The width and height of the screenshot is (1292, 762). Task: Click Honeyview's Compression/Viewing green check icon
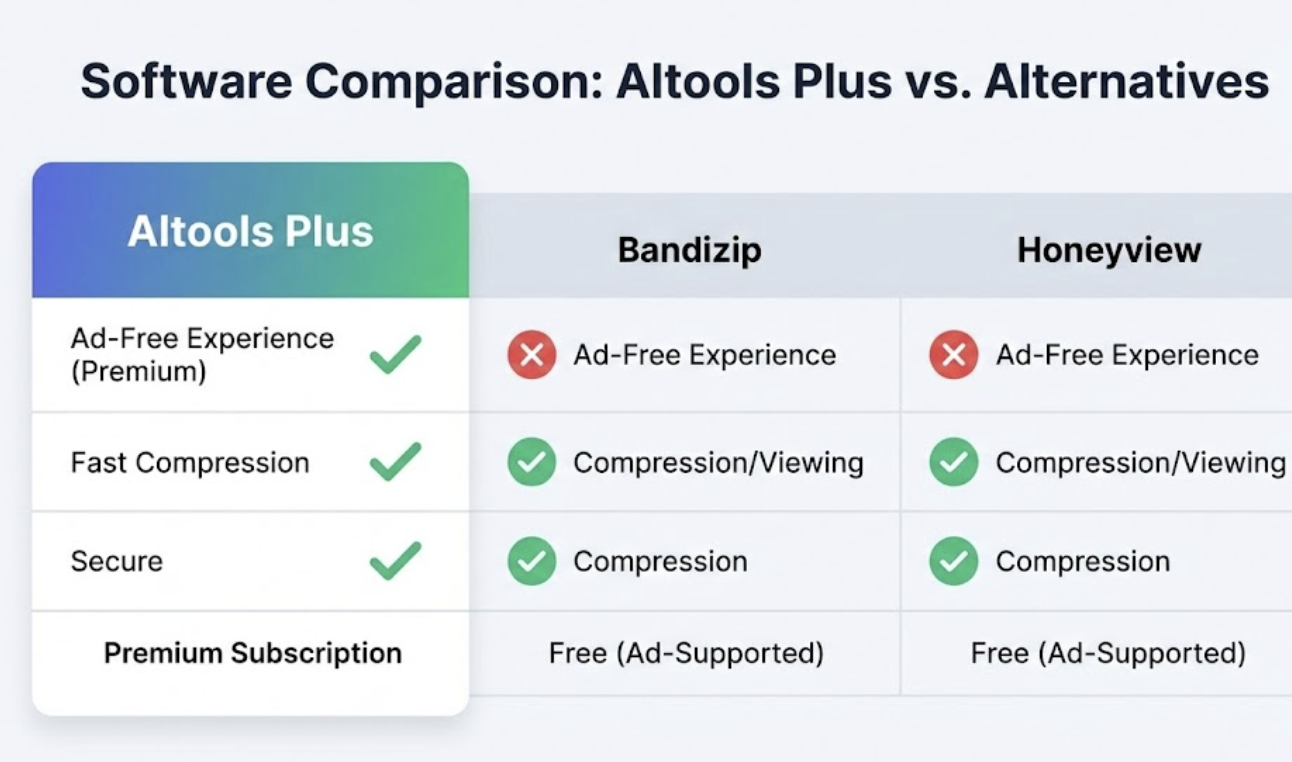pos(953,462)
